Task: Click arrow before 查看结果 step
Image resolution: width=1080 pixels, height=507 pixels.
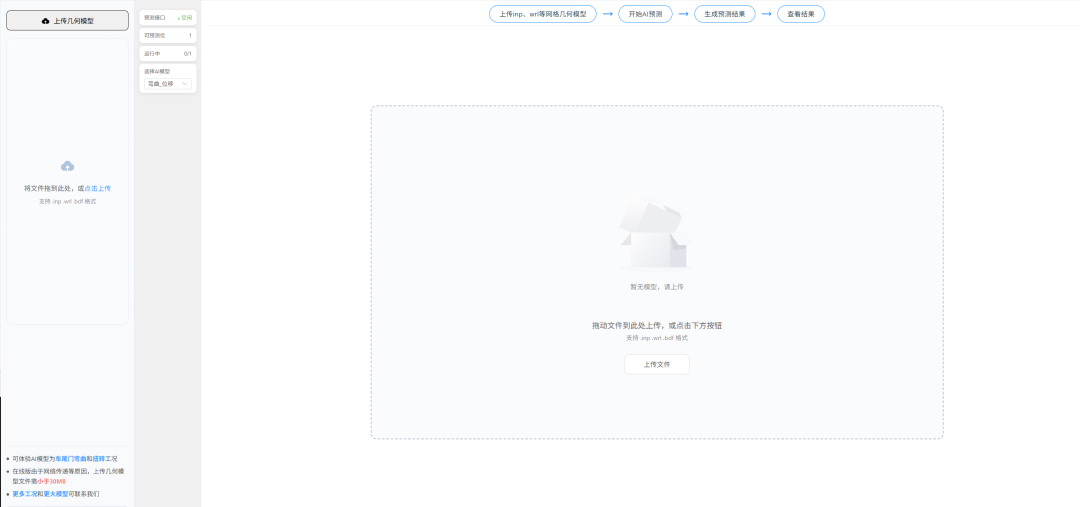Action: click(766, 14)
